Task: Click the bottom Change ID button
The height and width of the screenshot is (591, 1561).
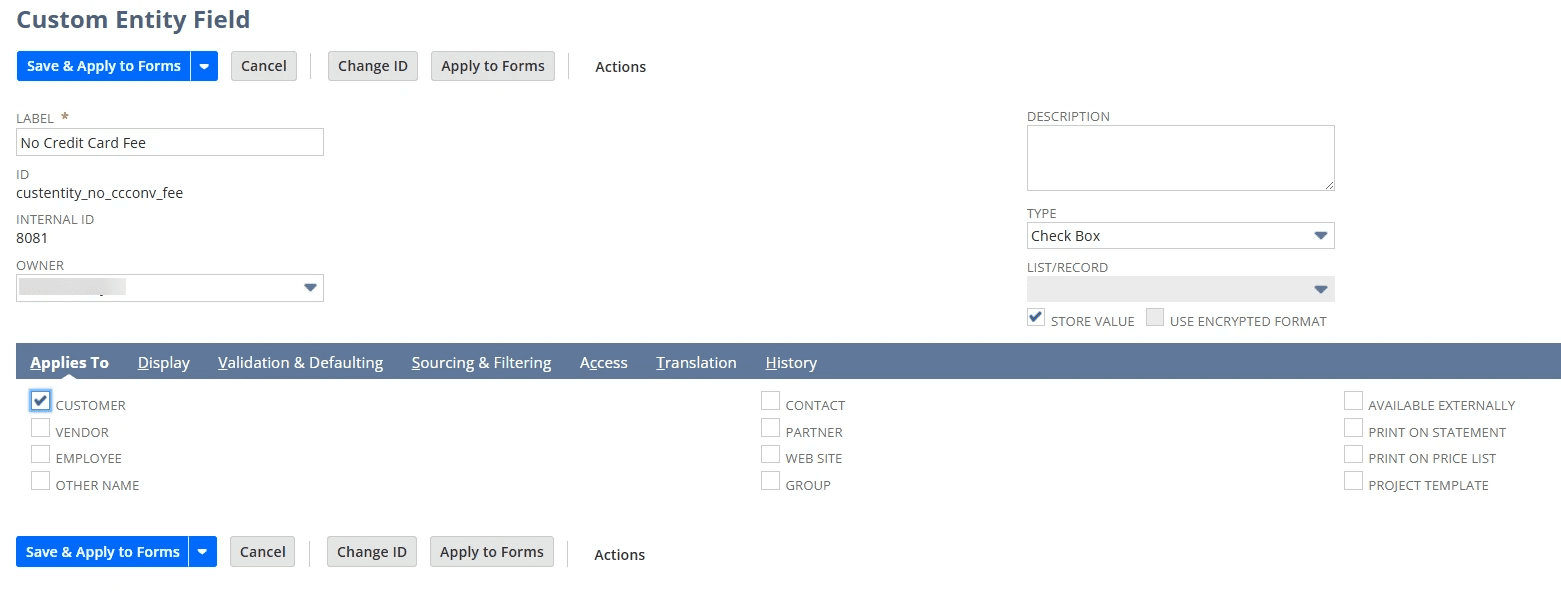Action: [x=372, y=552]
